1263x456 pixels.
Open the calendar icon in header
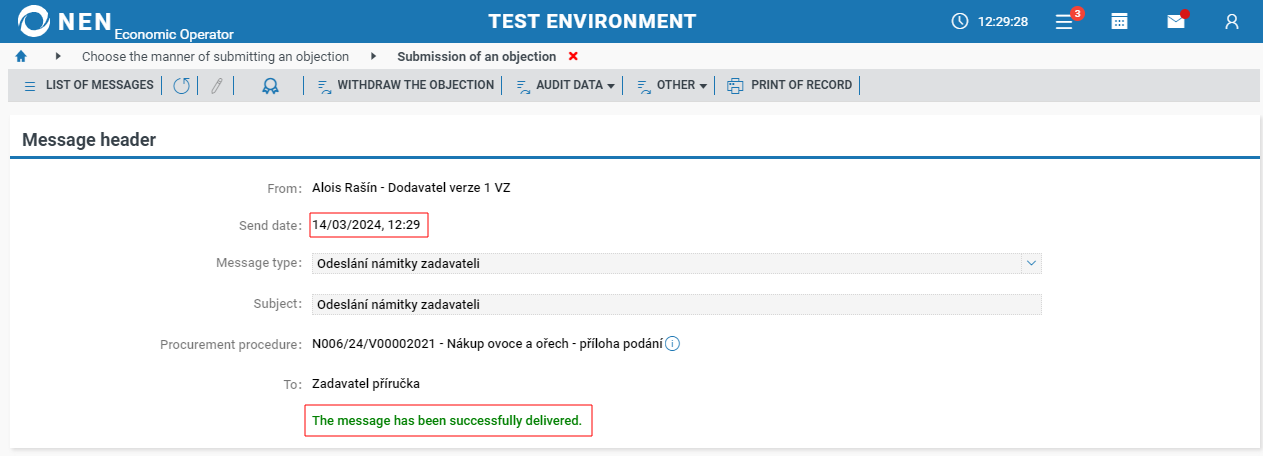(1120, 21)
